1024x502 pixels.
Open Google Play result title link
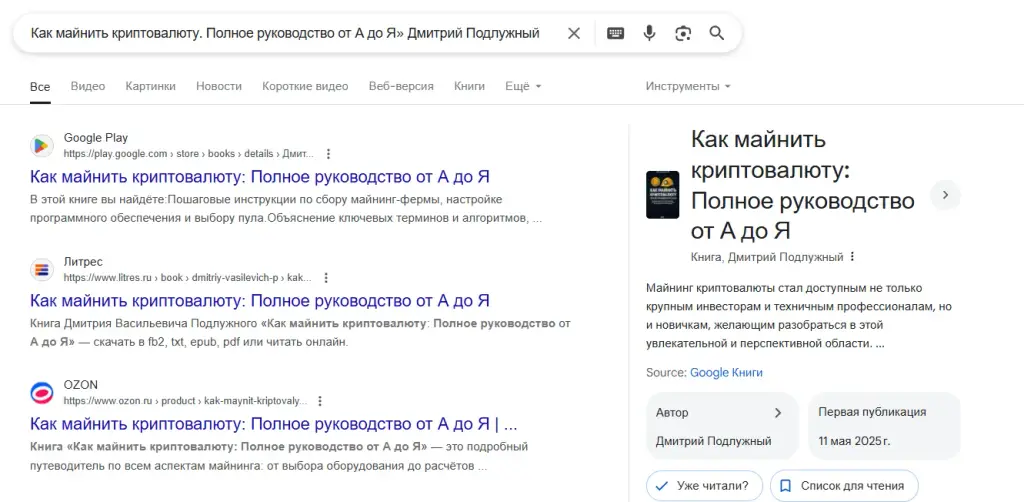[260, 177]
